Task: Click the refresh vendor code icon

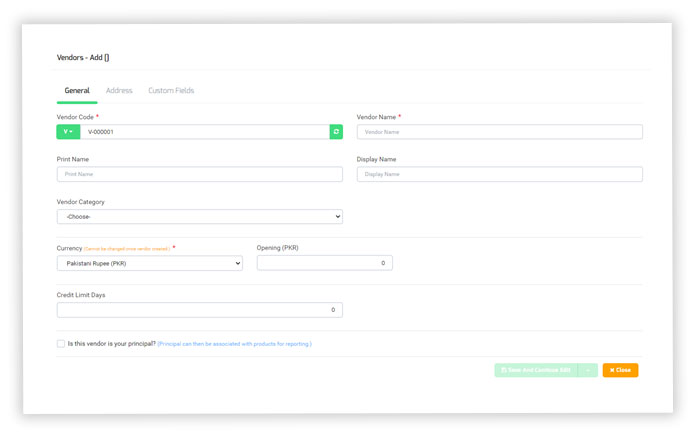Action: tap(336, 132)
